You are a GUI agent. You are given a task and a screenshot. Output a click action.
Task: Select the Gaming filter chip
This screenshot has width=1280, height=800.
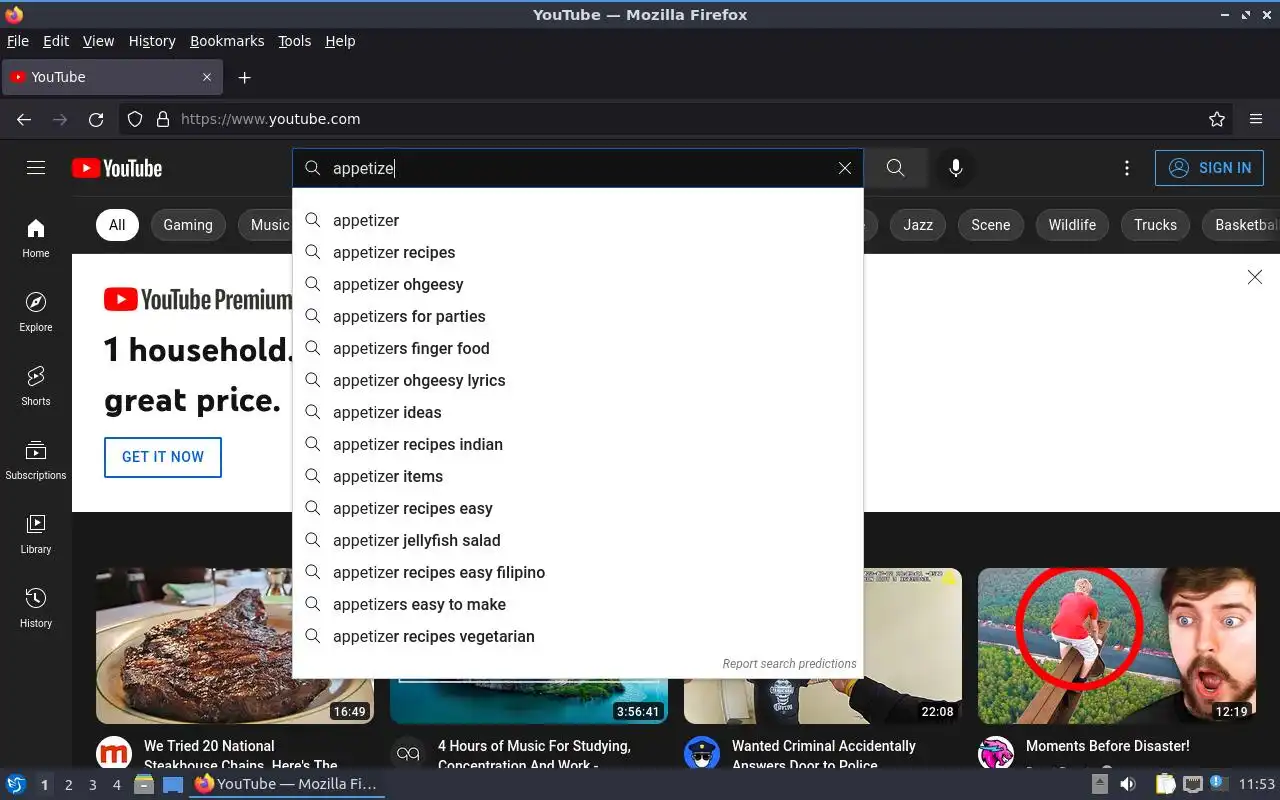coord(188,225)
